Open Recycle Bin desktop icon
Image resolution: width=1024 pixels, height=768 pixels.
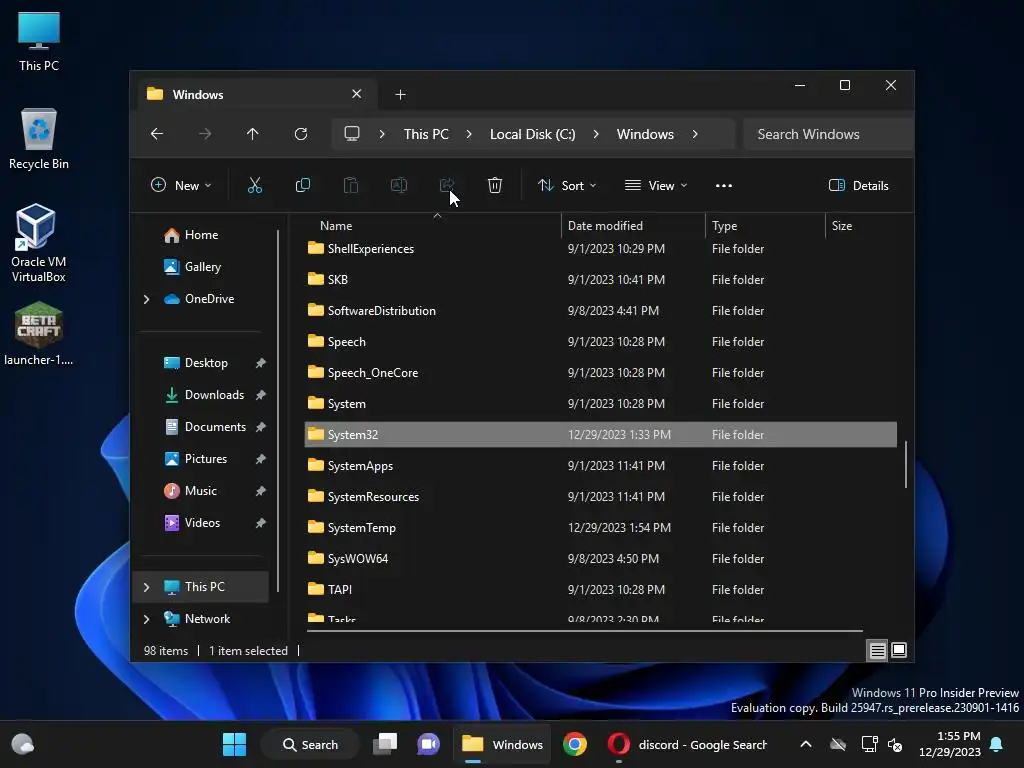pyautogui.click(x=39, y=139)
